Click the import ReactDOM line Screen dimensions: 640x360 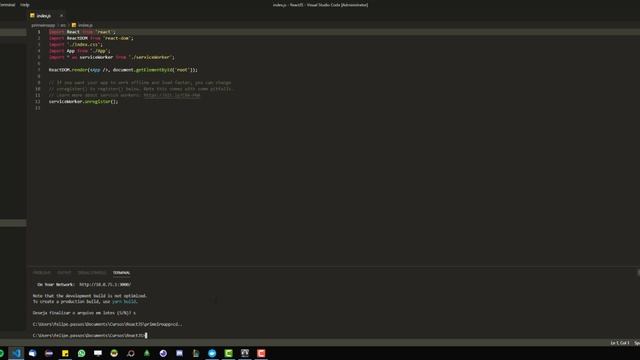click(x=91, y=38)
